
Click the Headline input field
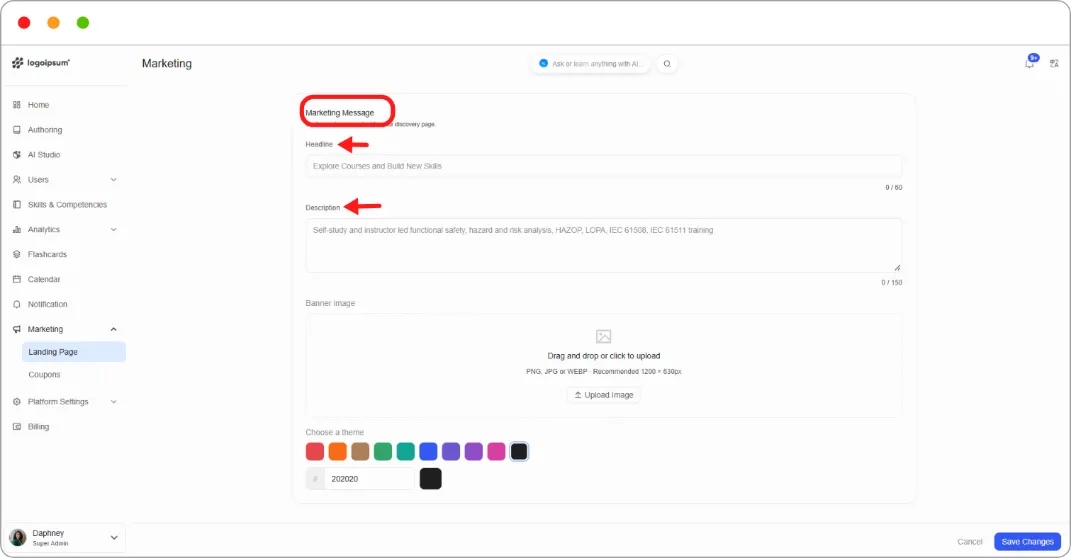[x=604, y=166]
